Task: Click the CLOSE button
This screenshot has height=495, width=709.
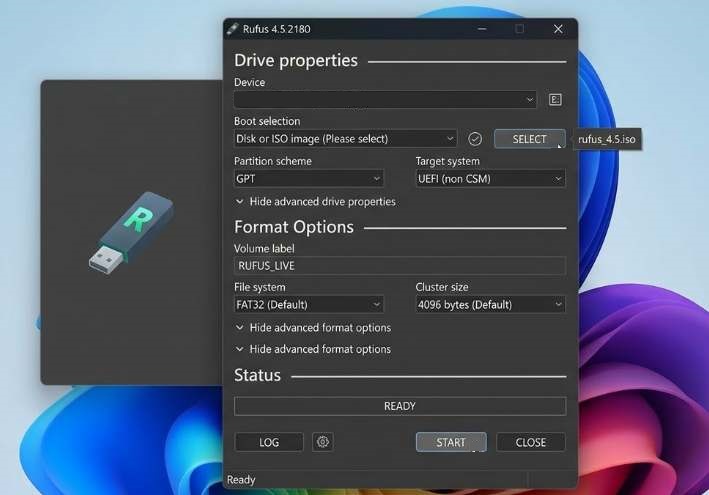Action: click(x=530, y=442)
